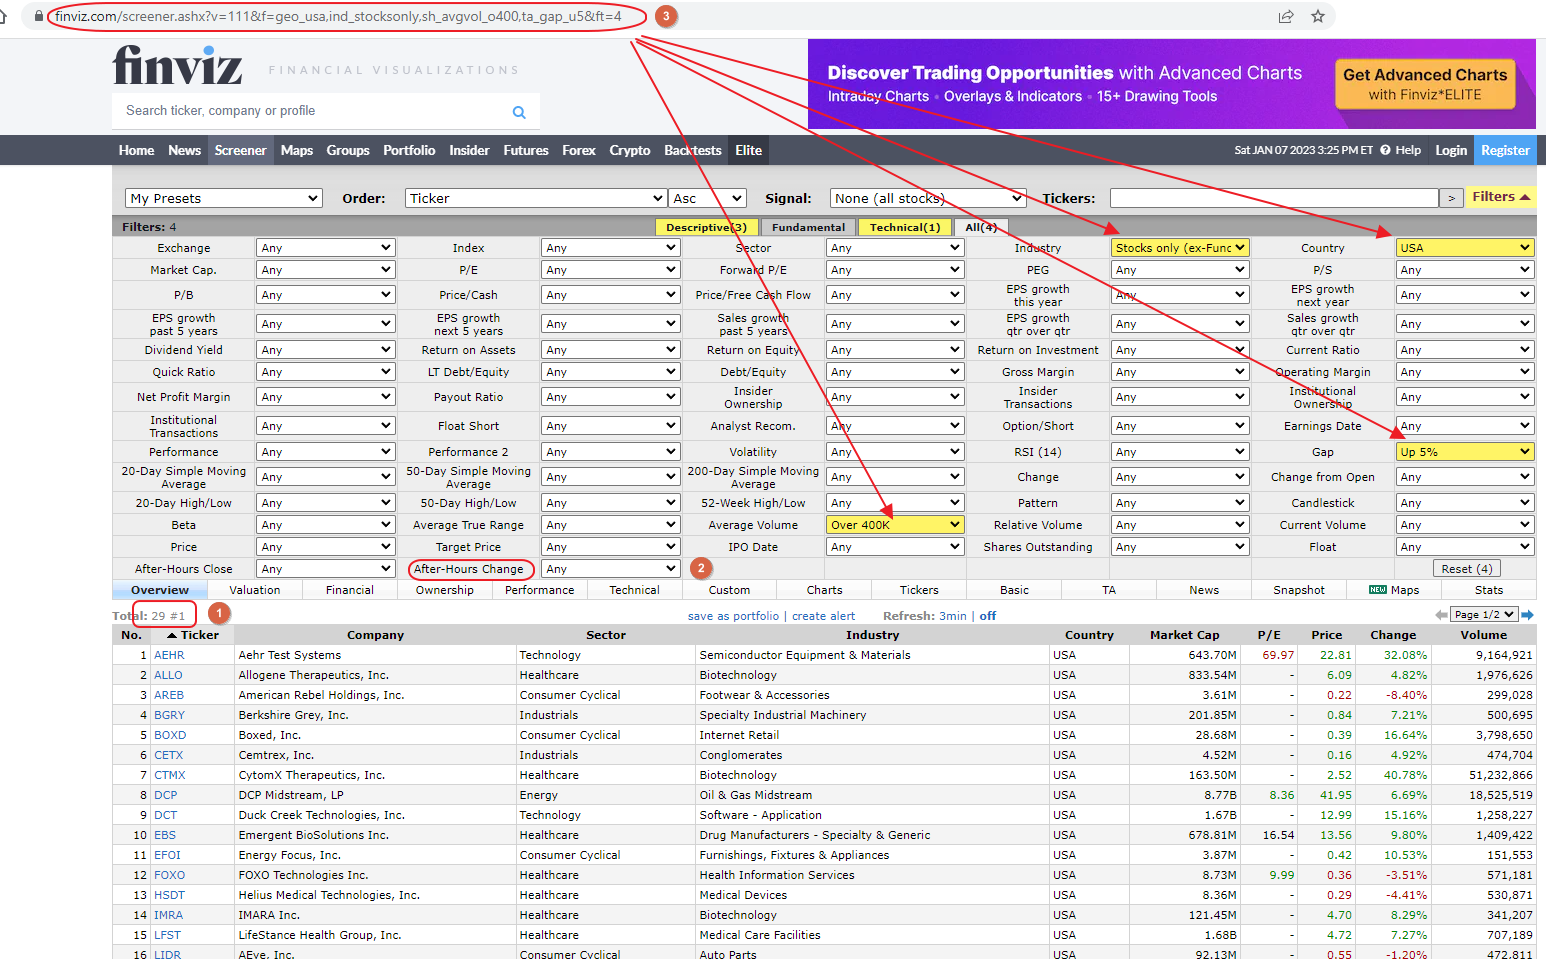The height and width of the screenshot is (959, 1546).
Task: Switch to the Fundamental filters tab
Action: tap(808, 227)
